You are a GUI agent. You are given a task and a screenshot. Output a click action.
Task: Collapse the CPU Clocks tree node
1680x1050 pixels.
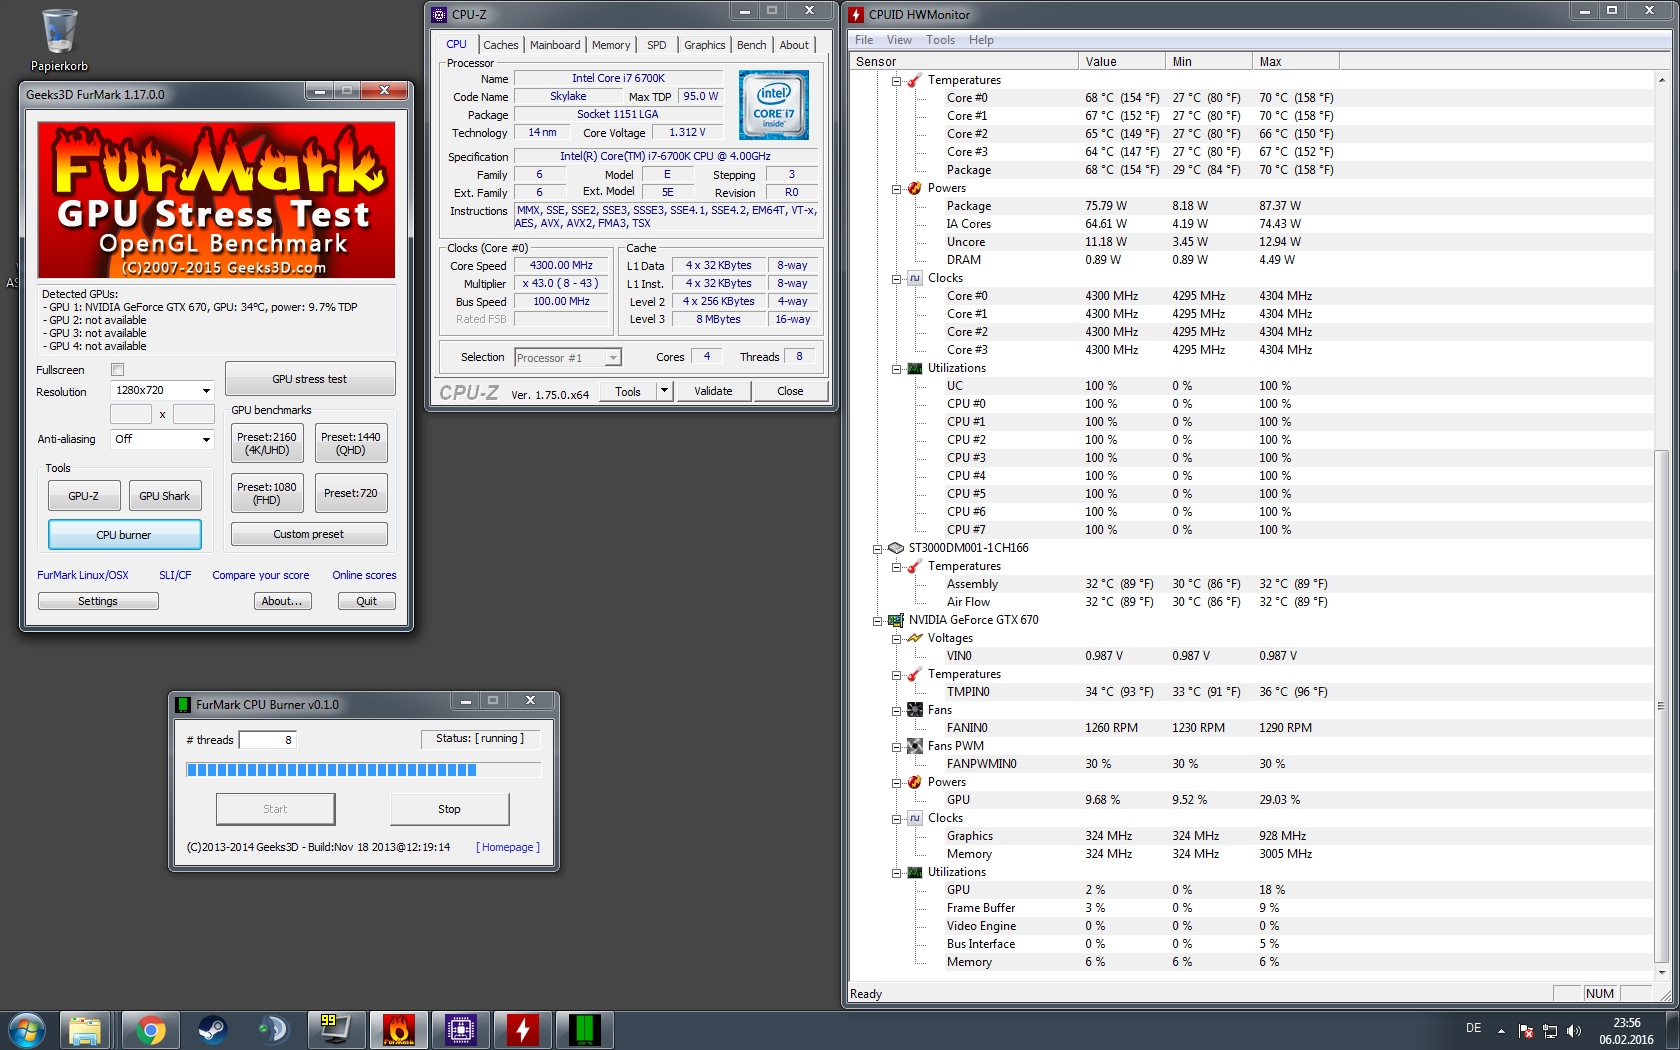[896, 278]
